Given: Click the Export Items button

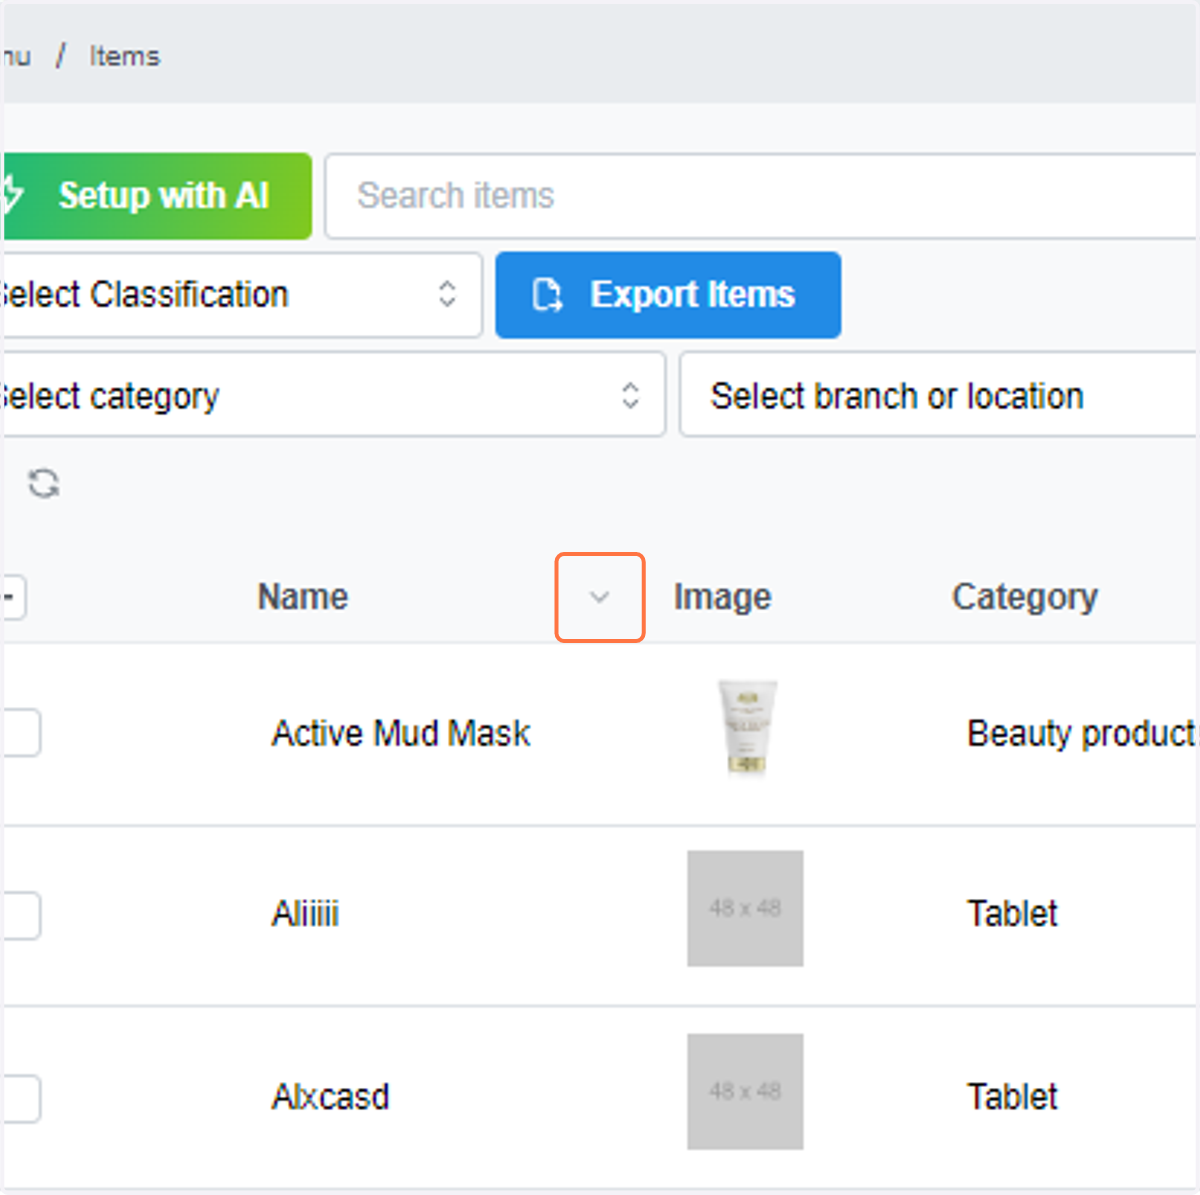Looking at the screenshot, I should pos(668,295).
